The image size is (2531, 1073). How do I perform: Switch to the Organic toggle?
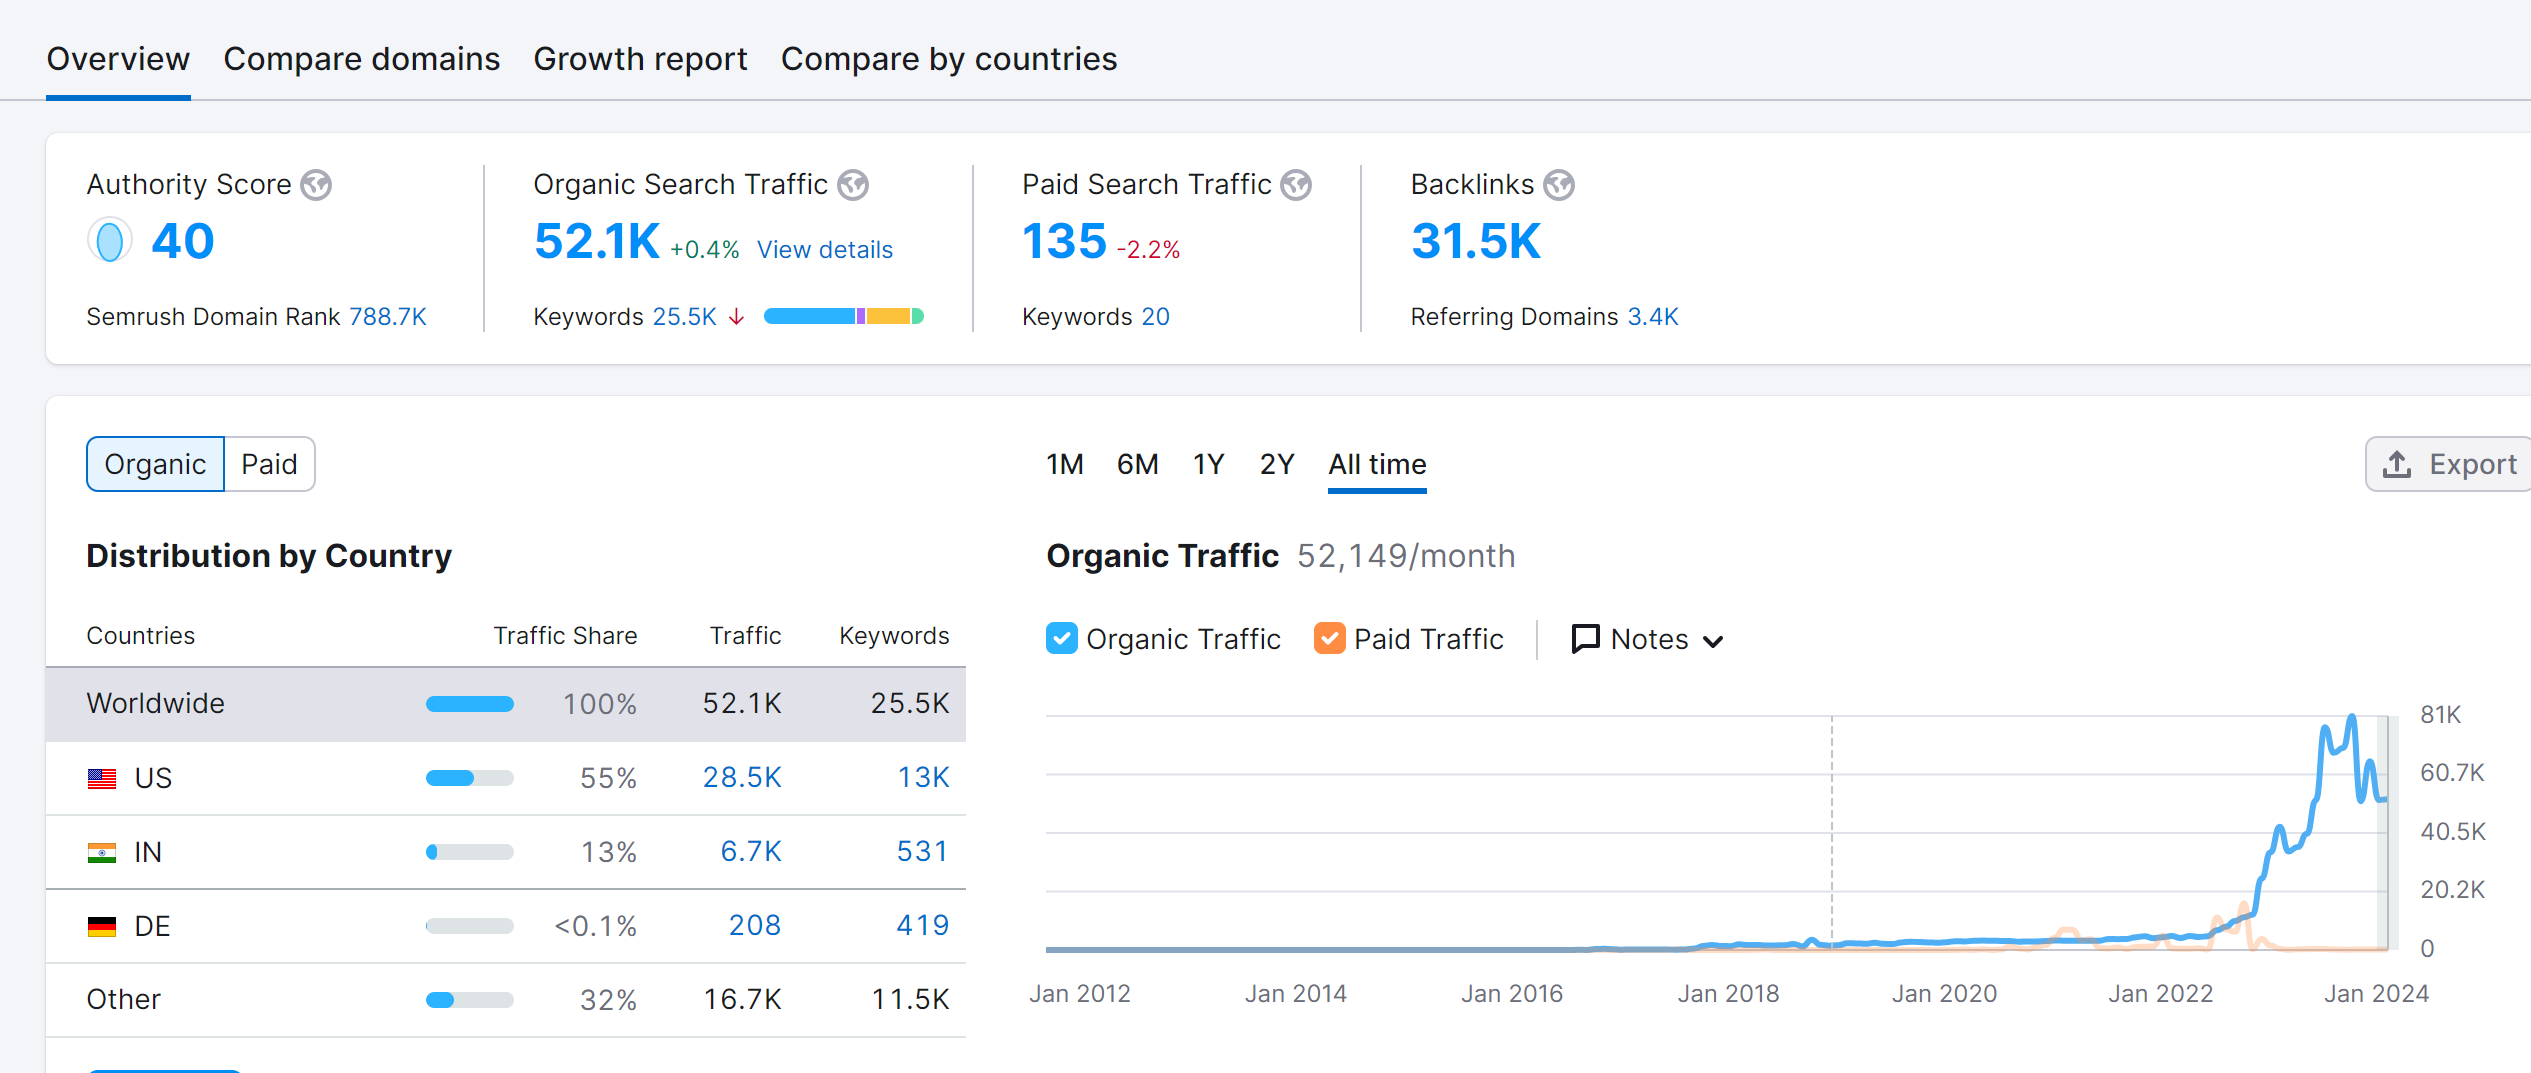pos(156,464)
